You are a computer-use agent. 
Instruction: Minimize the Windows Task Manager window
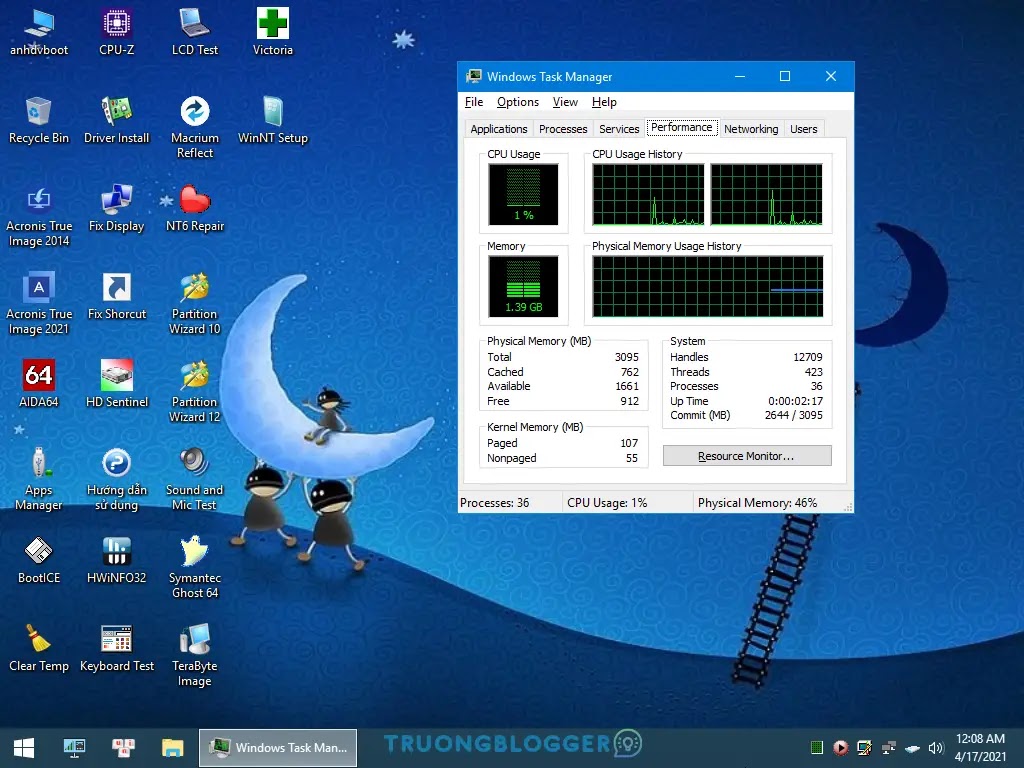(x=740, y=76)
